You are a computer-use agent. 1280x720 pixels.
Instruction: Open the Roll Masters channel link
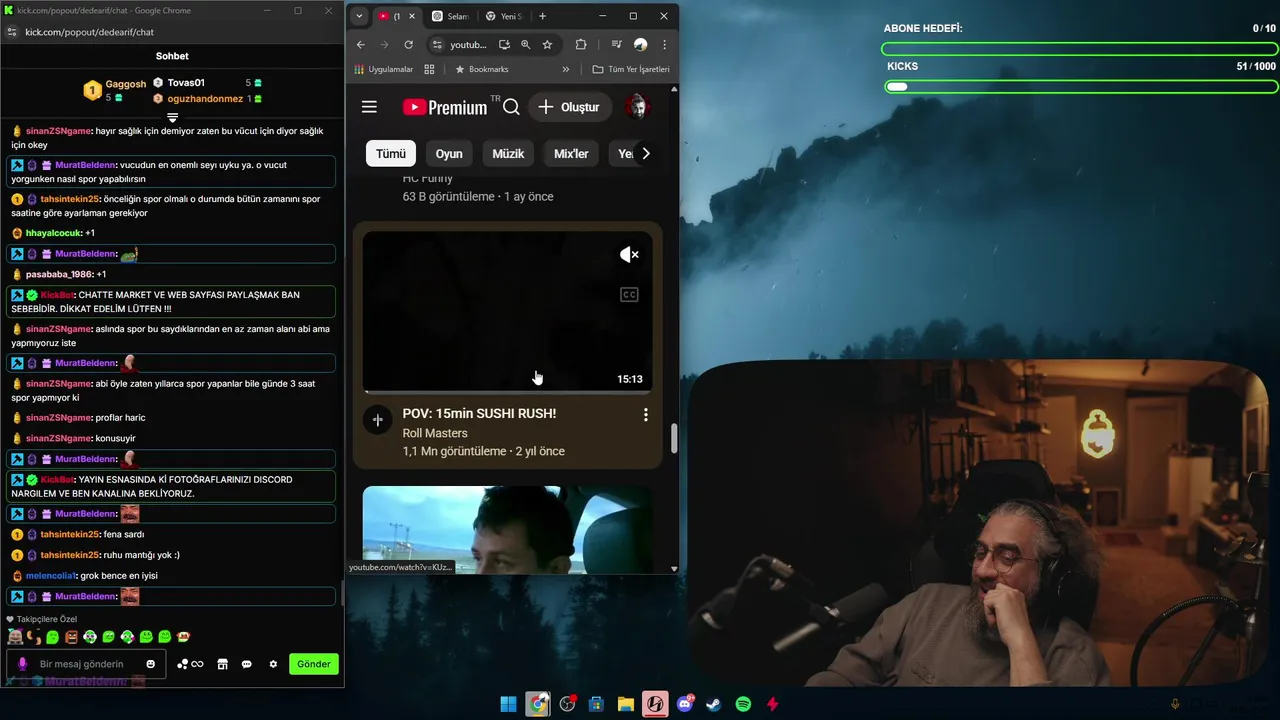tap(435, 433)
